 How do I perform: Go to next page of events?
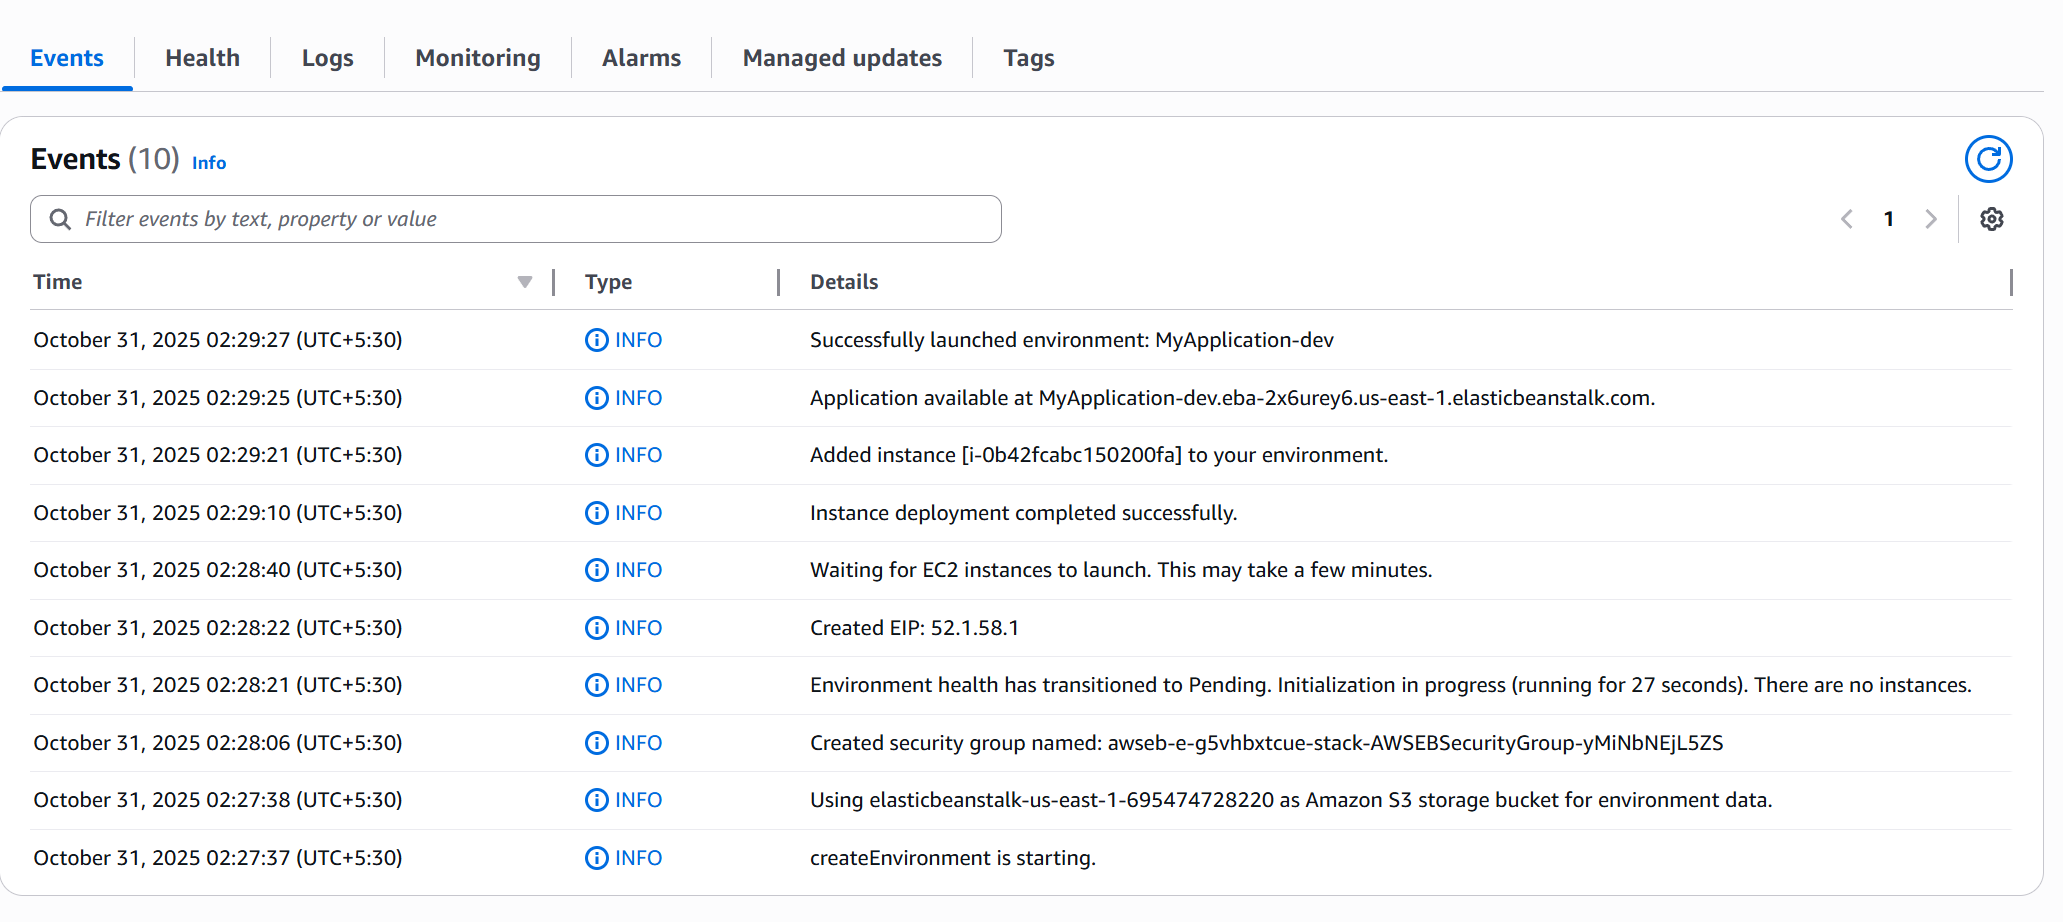click(1930, 219)
